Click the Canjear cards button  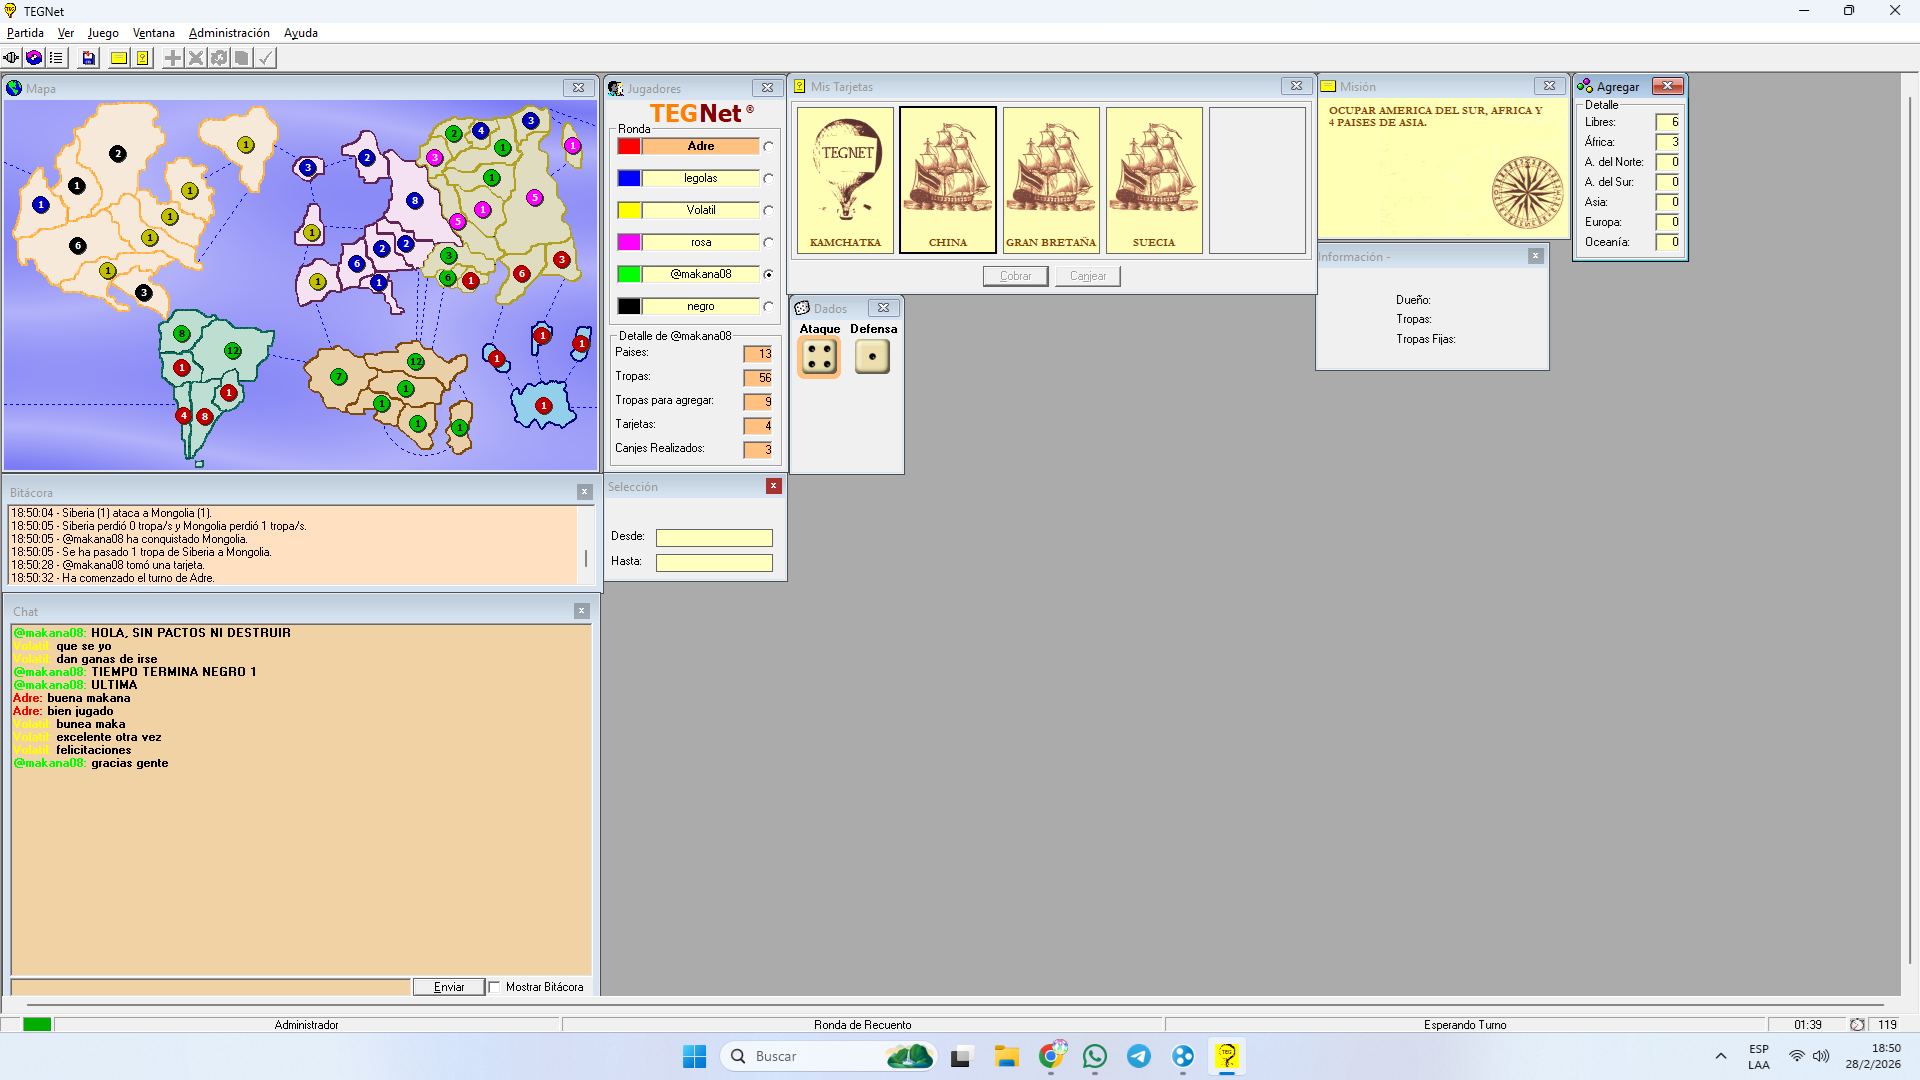click(x=1087, y=276)
